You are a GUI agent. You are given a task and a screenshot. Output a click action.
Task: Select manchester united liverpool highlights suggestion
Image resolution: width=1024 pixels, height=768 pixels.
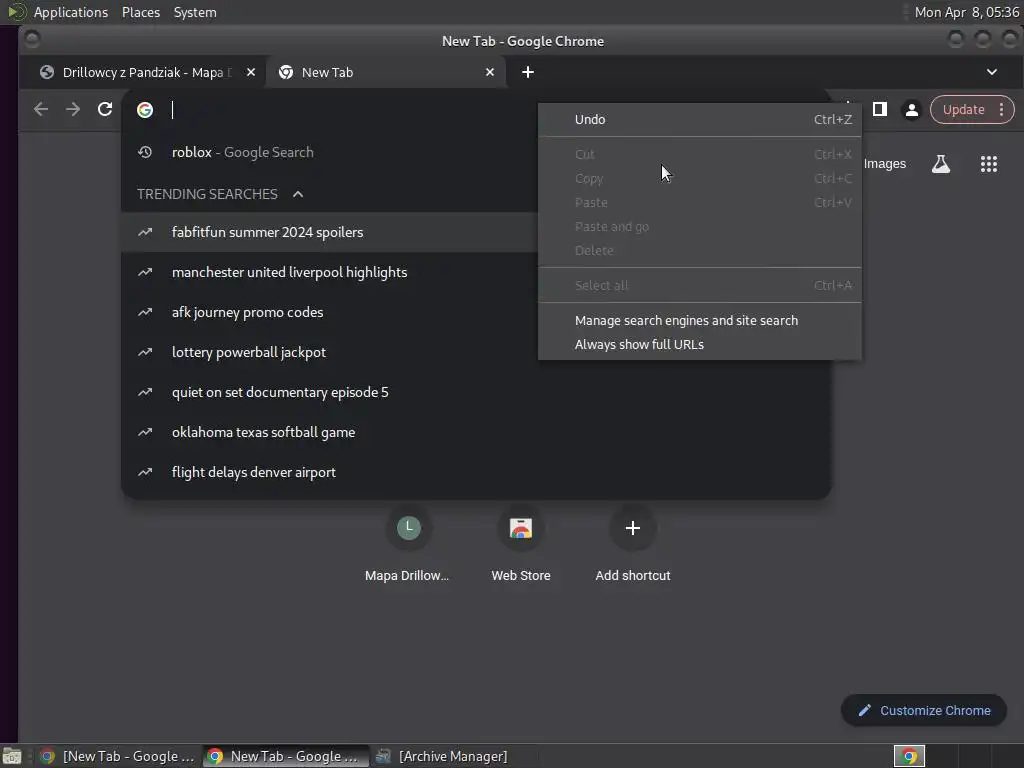330,272
